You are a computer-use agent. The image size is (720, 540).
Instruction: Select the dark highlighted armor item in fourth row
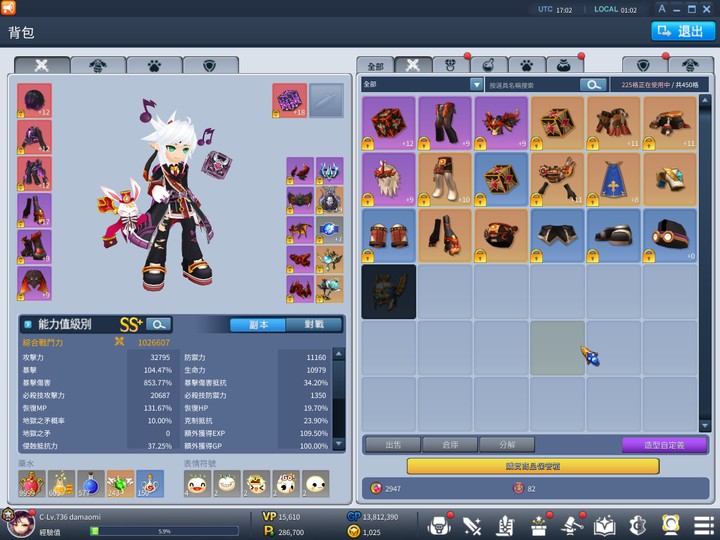click(x=389, y=292)
